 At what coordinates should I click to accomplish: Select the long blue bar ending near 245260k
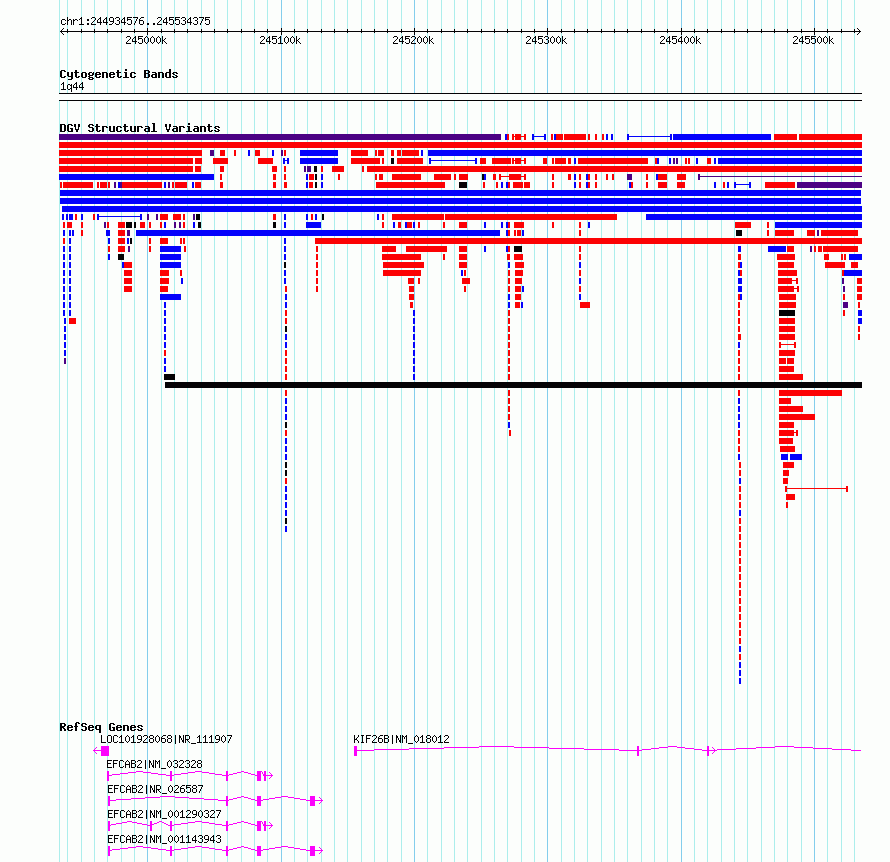point(318,233)
